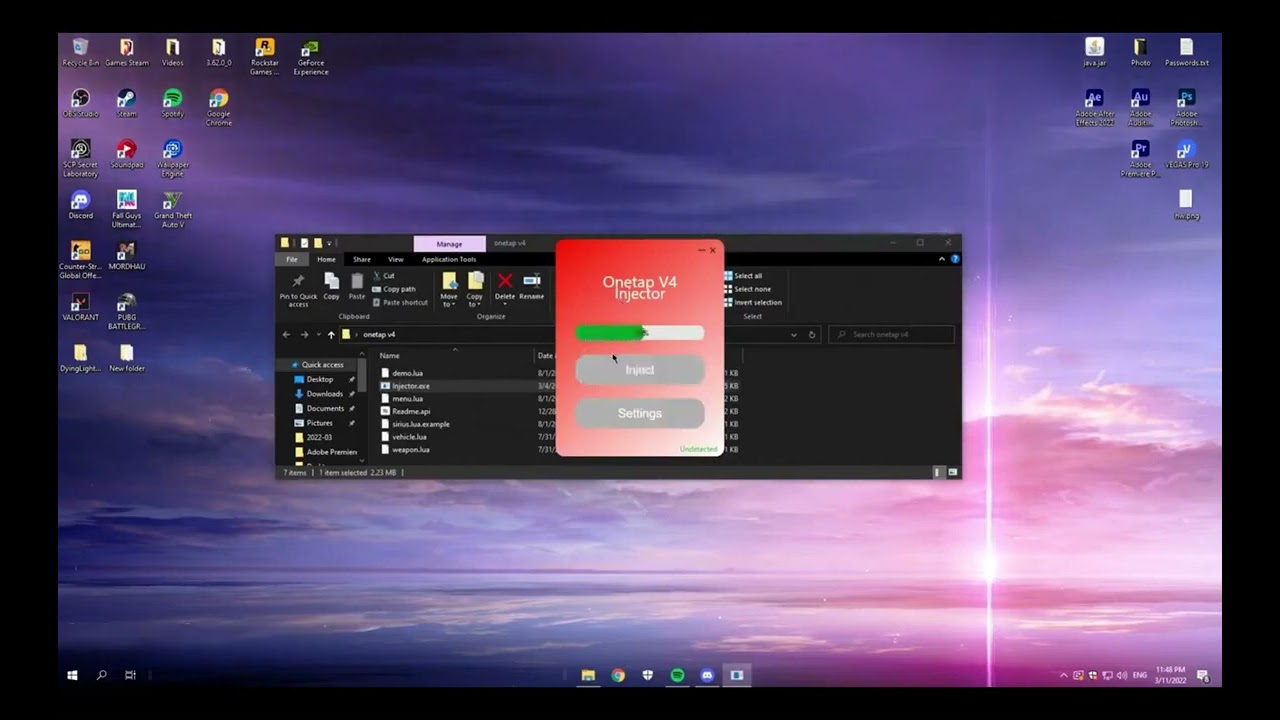This screenshot has width=1280, height=720.
Task: Click the Discord icon in the taskbar
Action: (707, 675)
